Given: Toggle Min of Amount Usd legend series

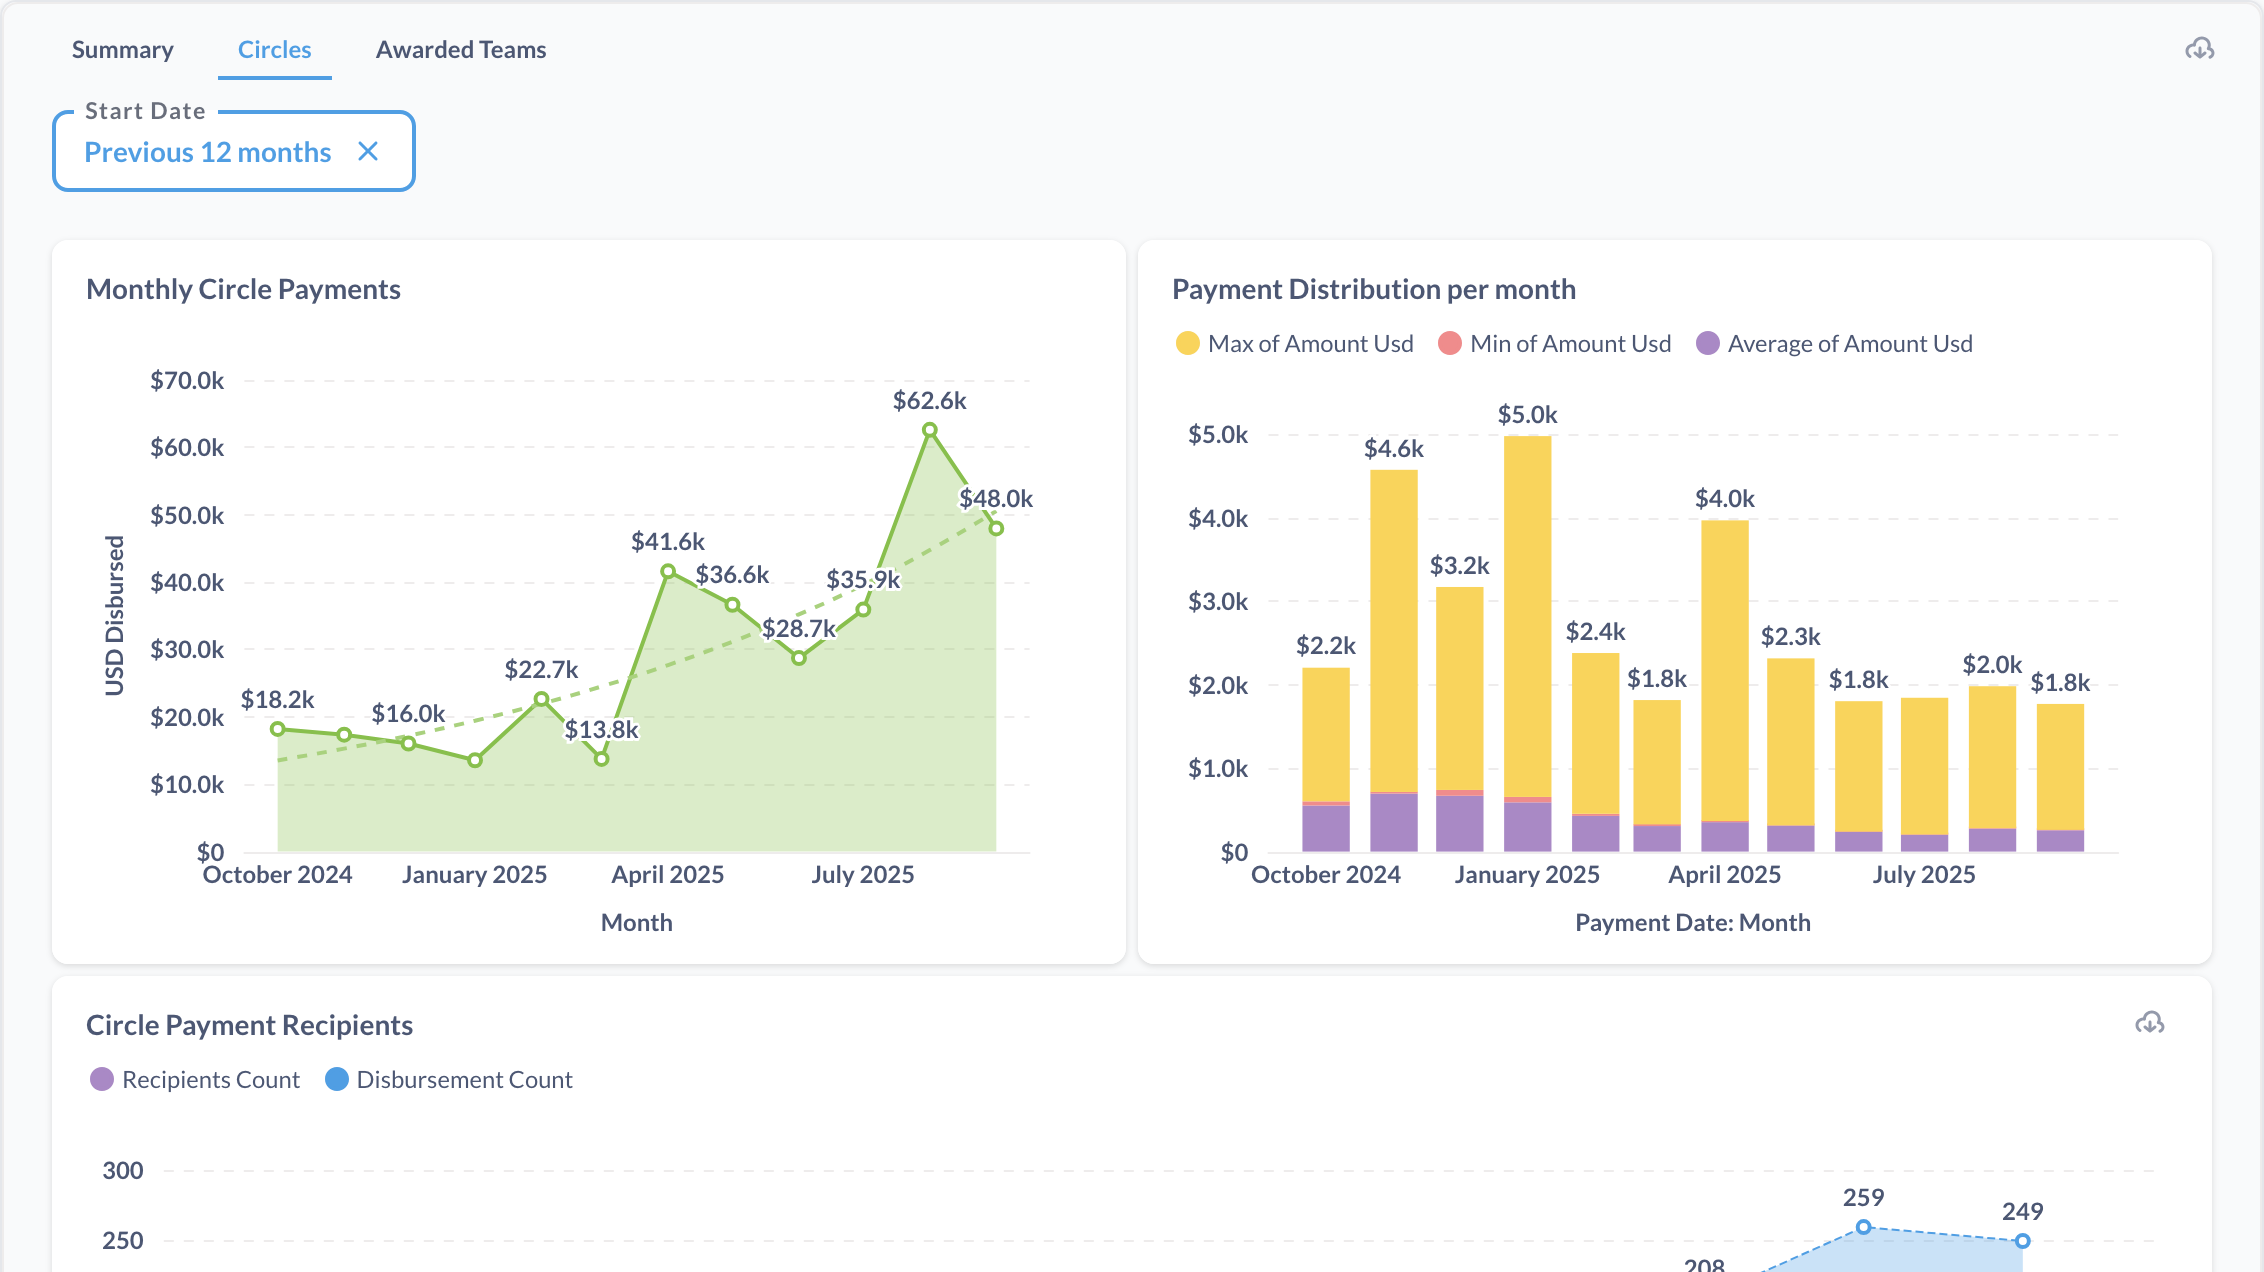Looking at the screenshot, I should (1555, 343).
